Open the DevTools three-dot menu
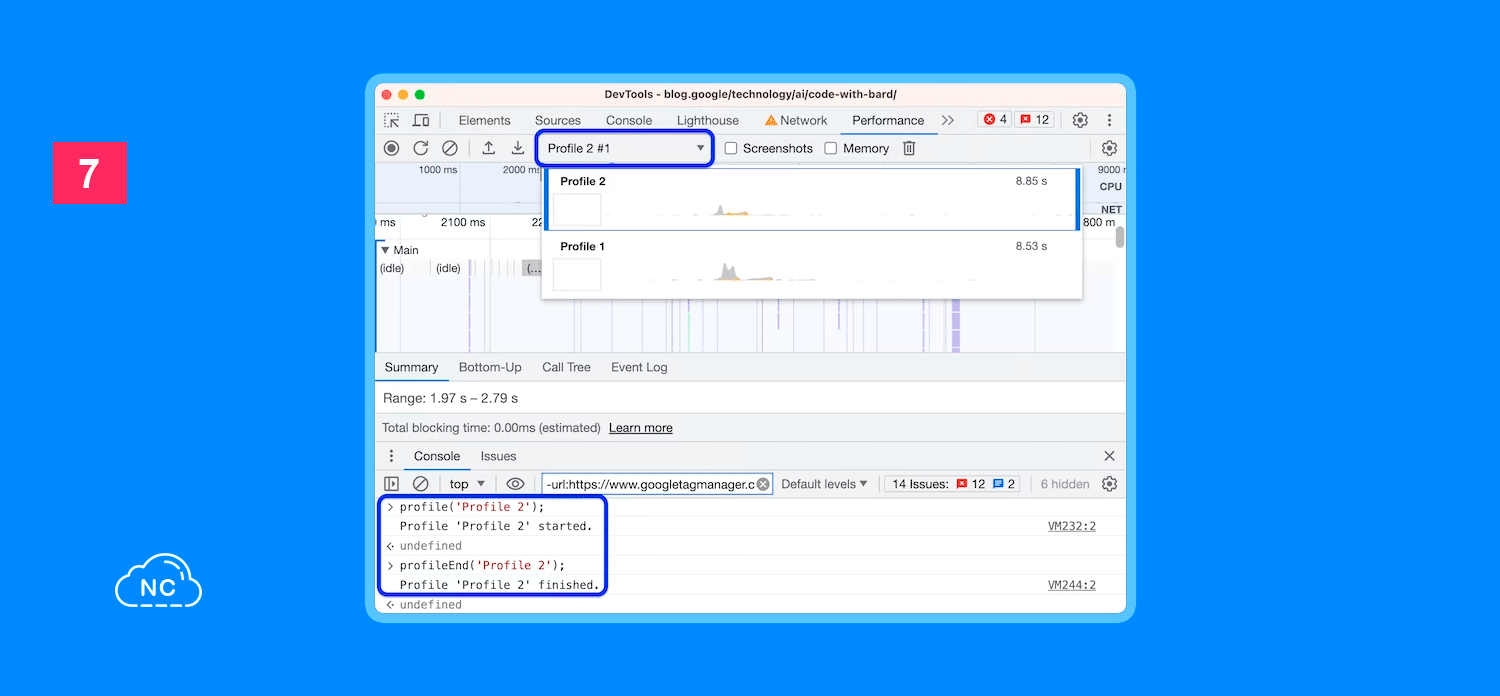Image resolution: width=1500 pixels, height=696 pixels. (x=1109, y=120)
